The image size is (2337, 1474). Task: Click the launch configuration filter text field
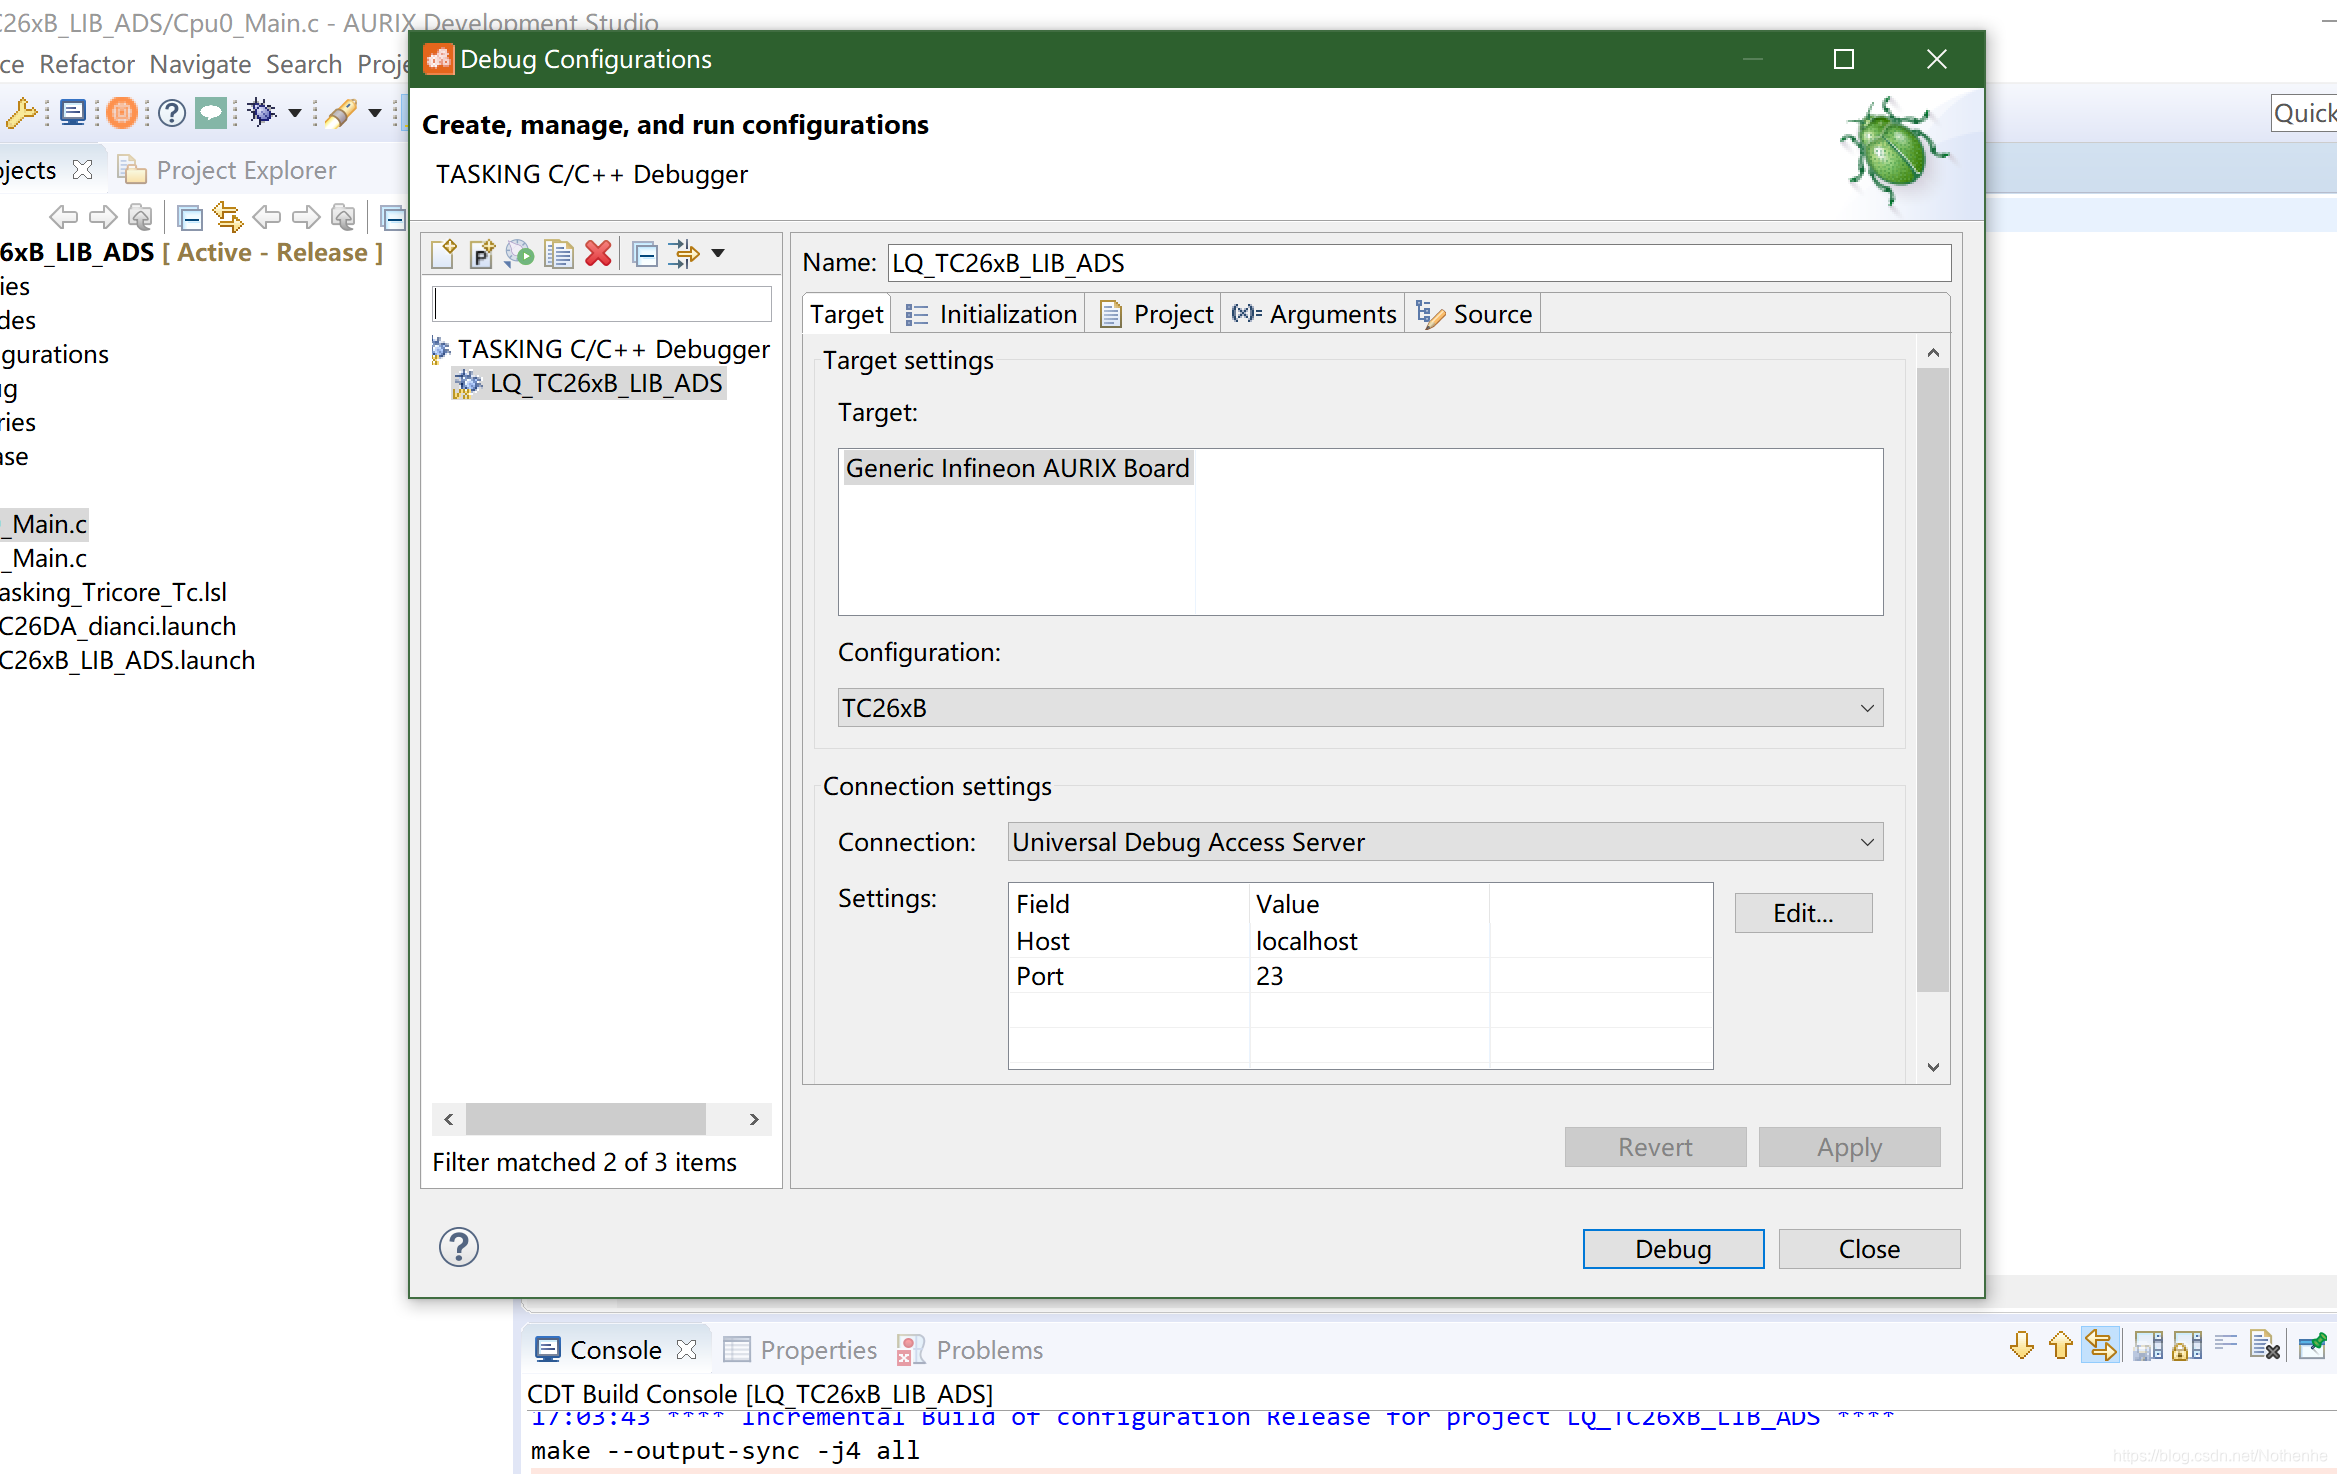click(602, 304)
